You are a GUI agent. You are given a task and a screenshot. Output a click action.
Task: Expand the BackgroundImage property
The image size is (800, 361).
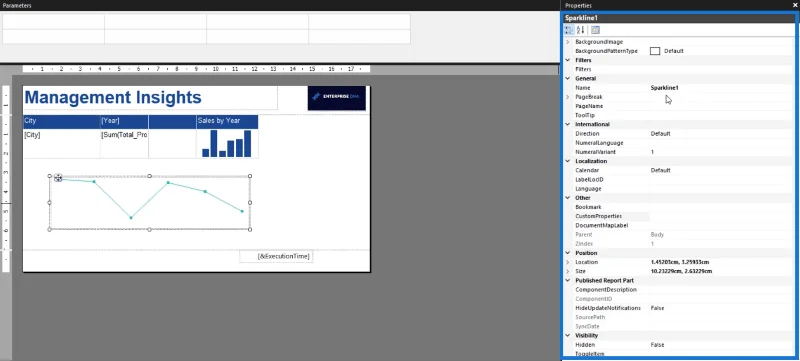tap(567, 42)
